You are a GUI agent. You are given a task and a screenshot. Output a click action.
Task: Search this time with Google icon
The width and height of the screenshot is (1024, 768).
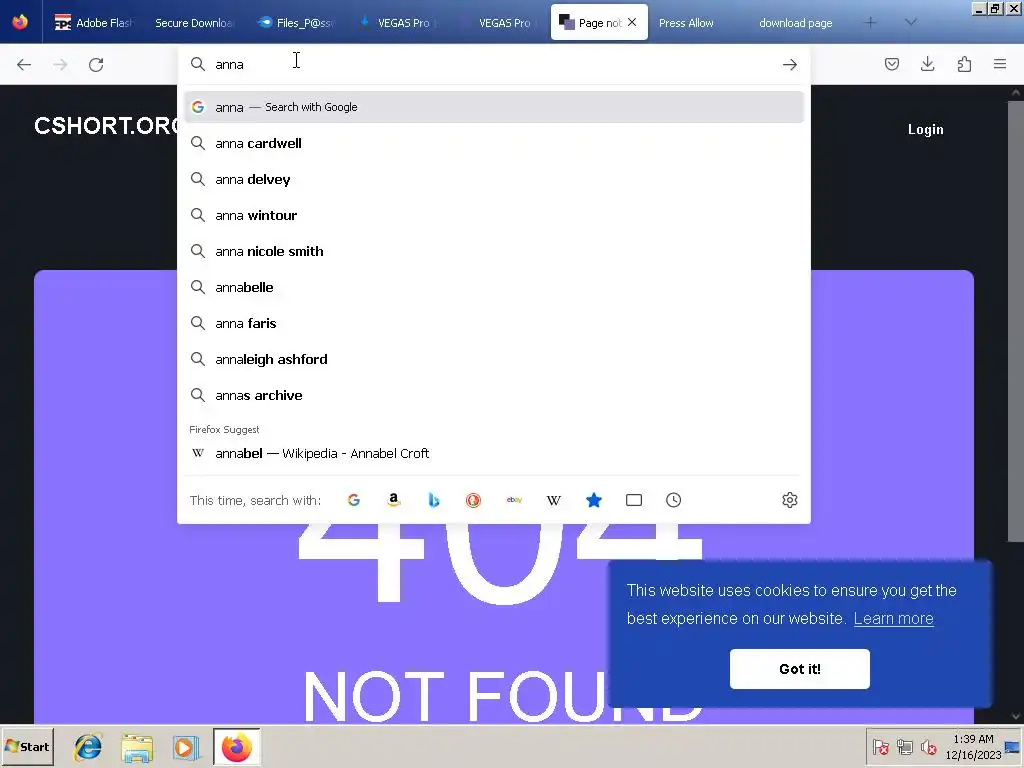pyautogui.click(x=354, y=500)
